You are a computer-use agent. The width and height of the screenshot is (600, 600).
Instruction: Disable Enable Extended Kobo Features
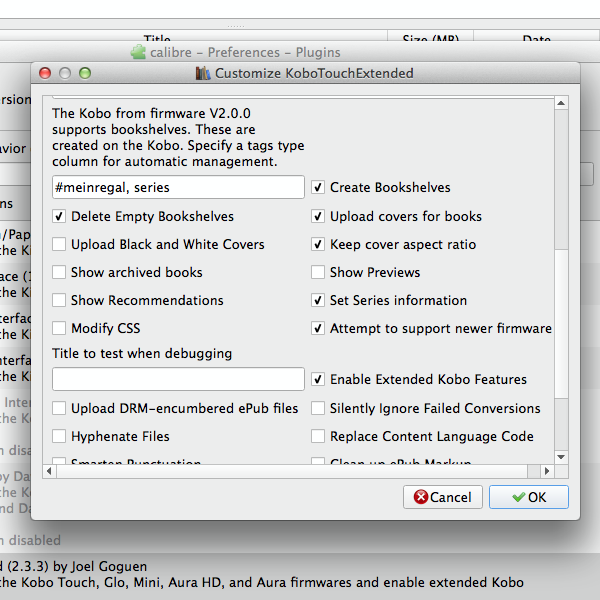pos(318,379)
